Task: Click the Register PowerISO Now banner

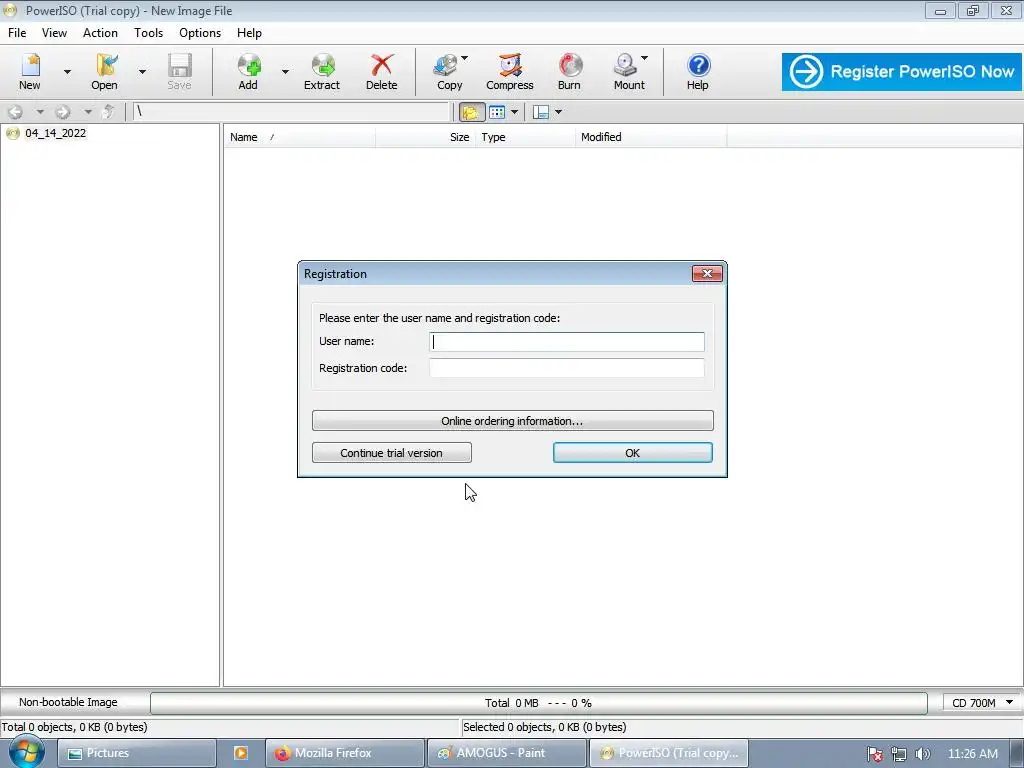Action: (x=902, y=72)
